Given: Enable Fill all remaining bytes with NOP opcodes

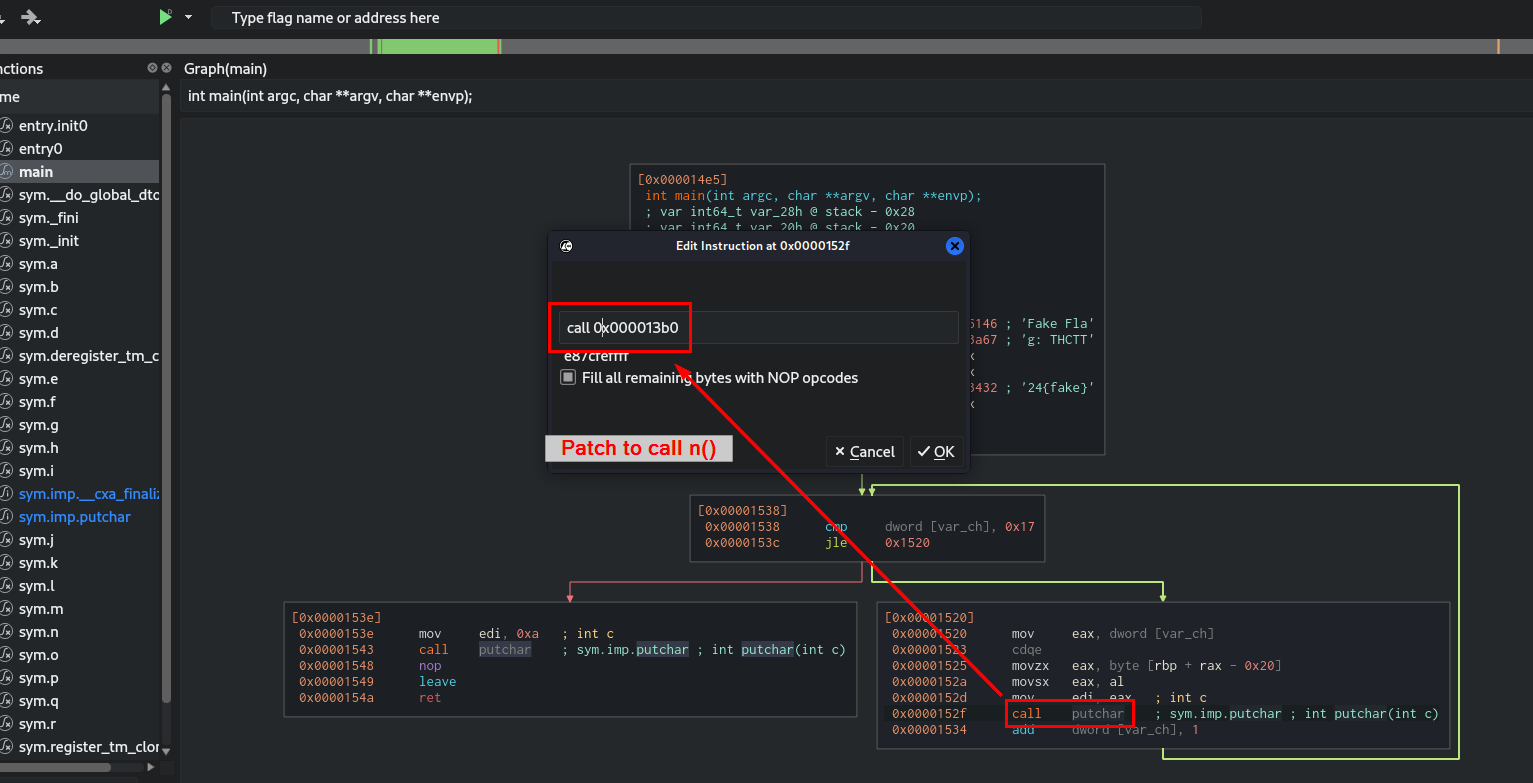Looking at the screenshot, I should [568, 378].
